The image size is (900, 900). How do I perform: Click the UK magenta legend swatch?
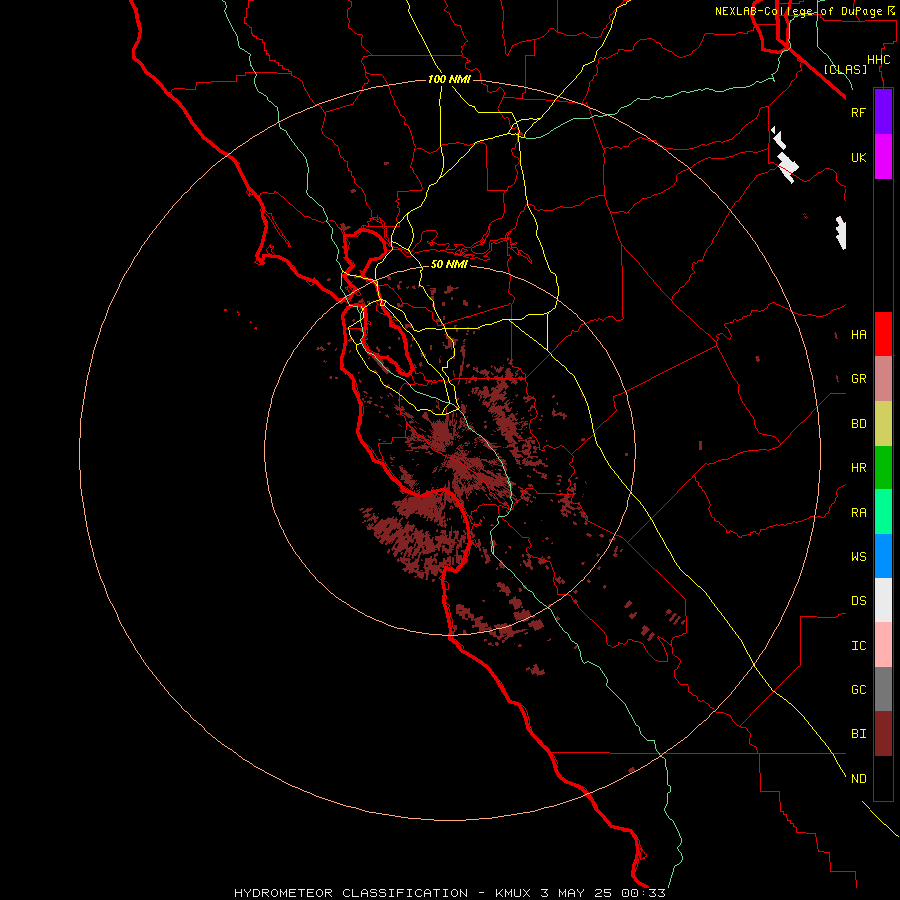pos(883,157)
